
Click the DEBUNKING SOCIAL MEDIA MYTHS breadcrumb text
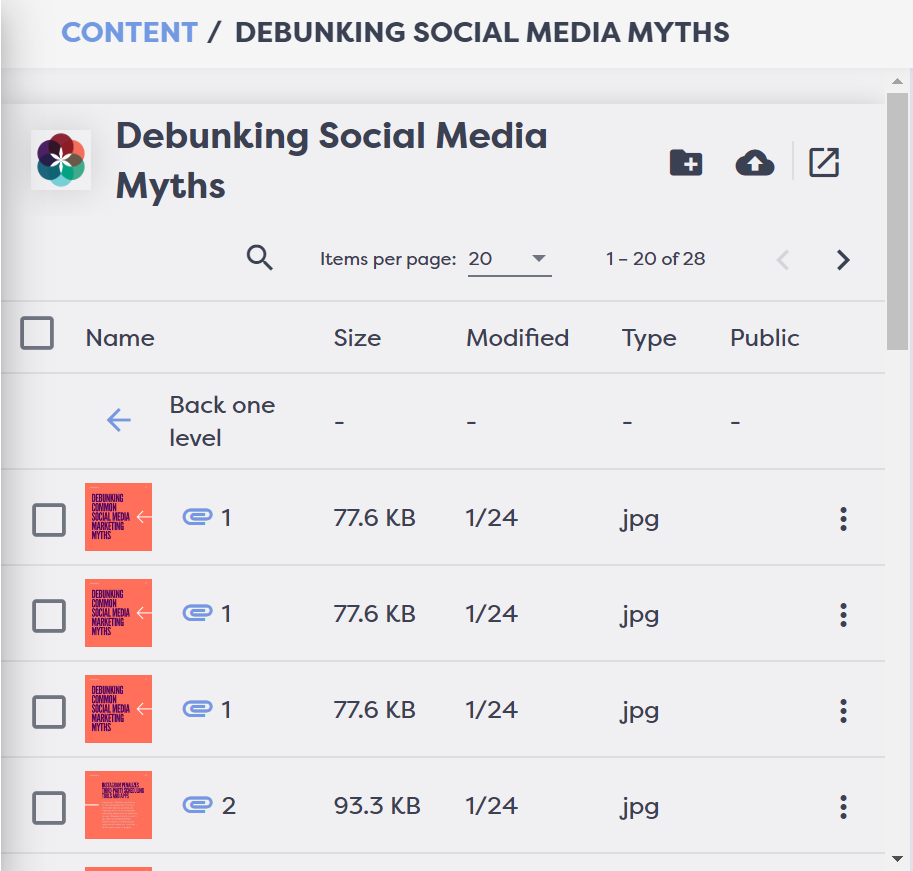(482, 32)
